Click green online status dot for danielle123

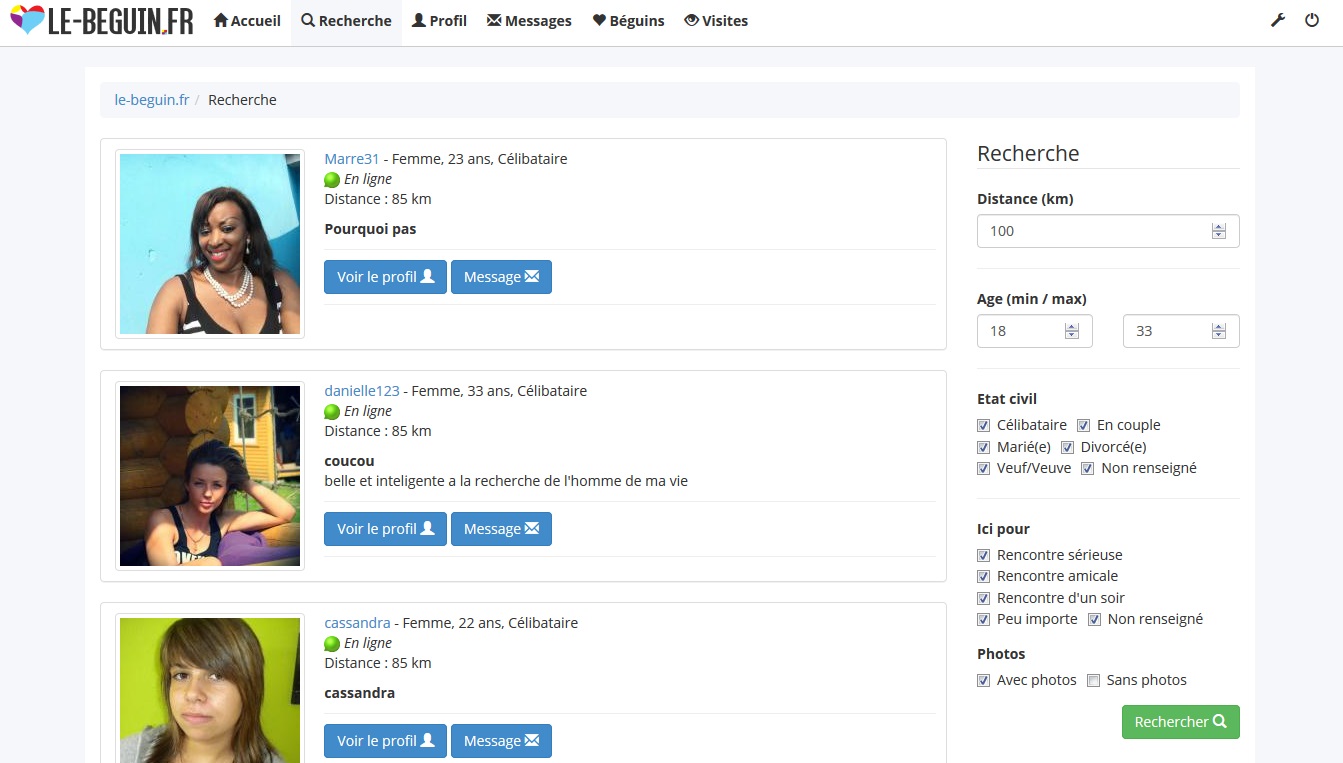click(x=332, y=412)
